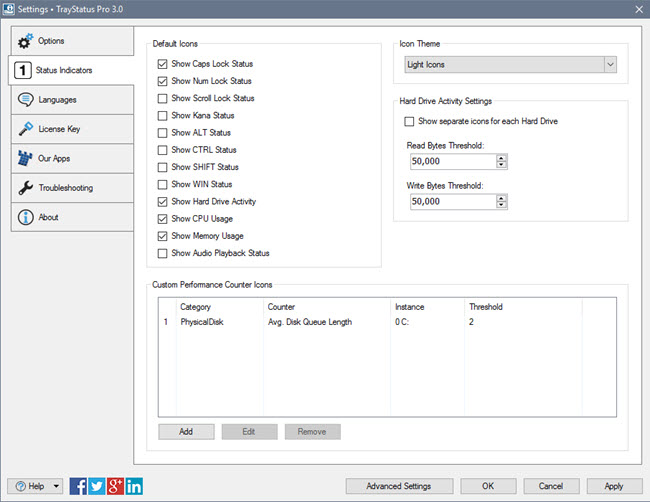The height and width of the screenshot is (502, 650).
Task: Click the Languages speech bubble icon
Action: (x=26, y=99)
